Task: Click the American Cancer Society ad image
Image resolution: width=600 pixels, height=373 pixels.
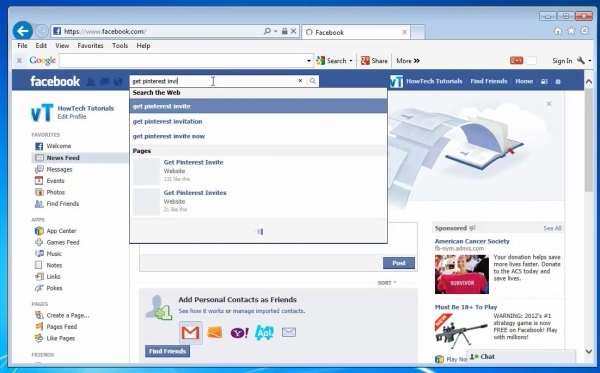Action: tap(461, 274)
